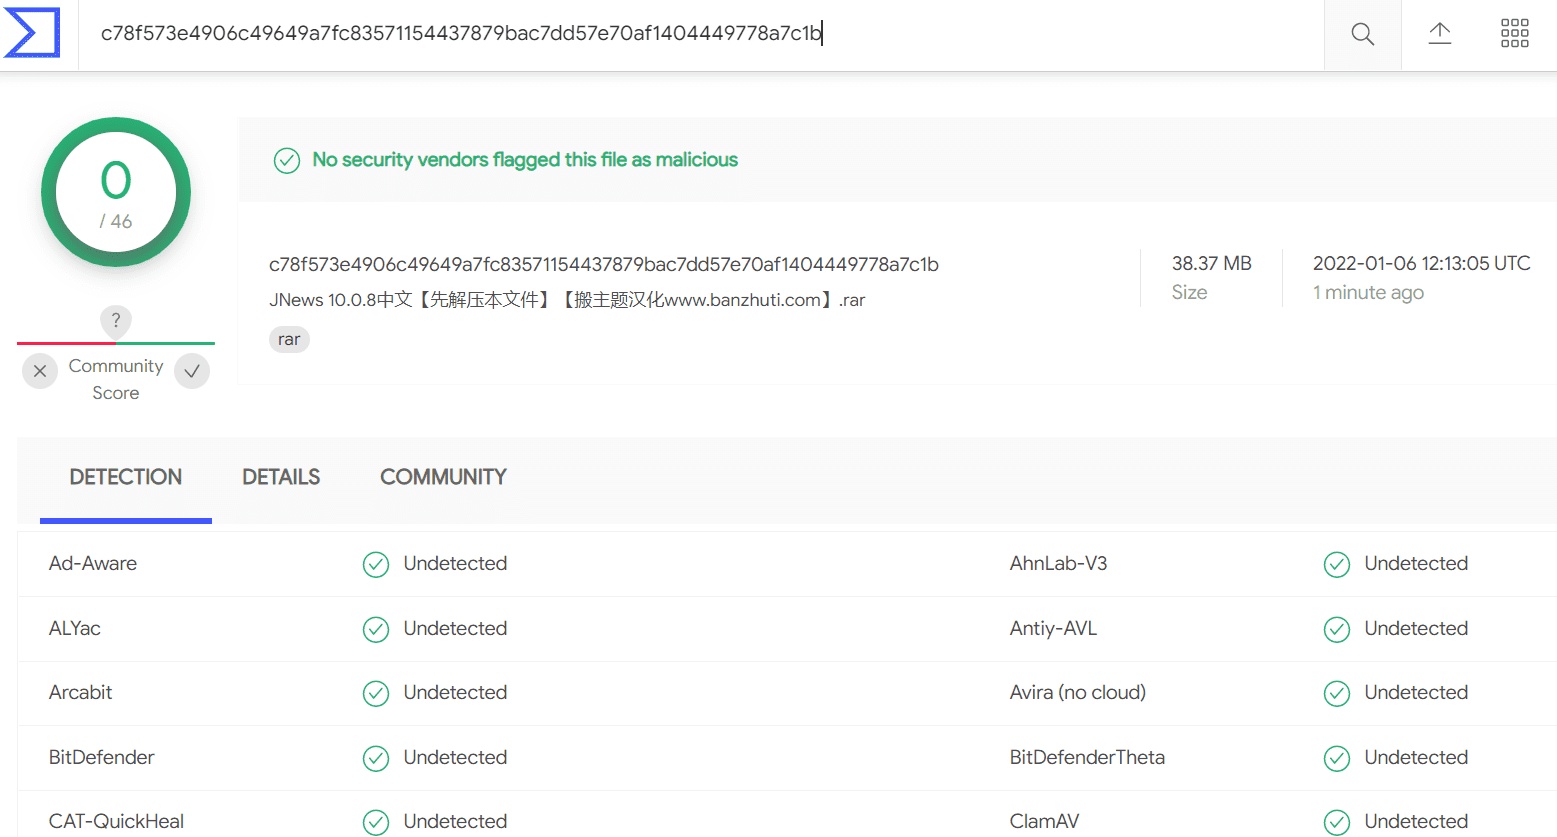Click the Arcabit undetected check icon
The height and width of the screenshot is (837, 1557).
(x=376, y=693)
